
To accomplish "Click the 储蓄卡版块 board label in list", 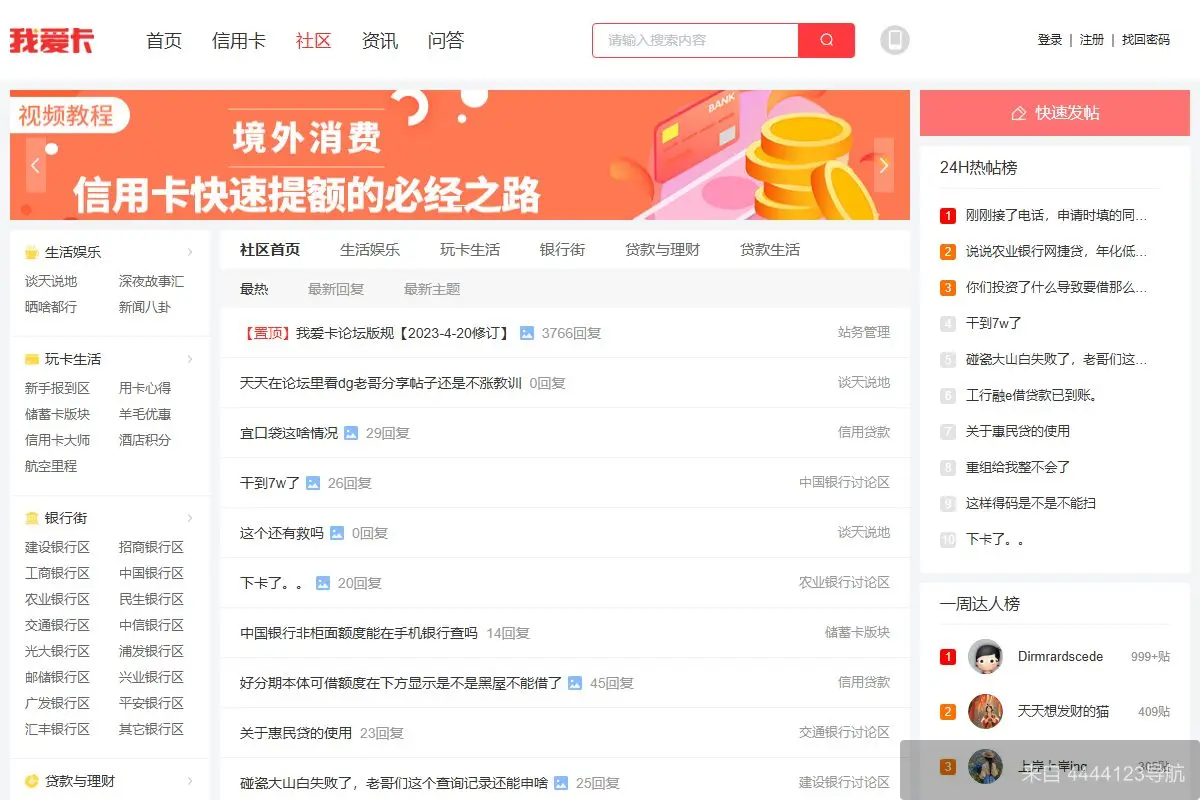I will tap(857, 632).
